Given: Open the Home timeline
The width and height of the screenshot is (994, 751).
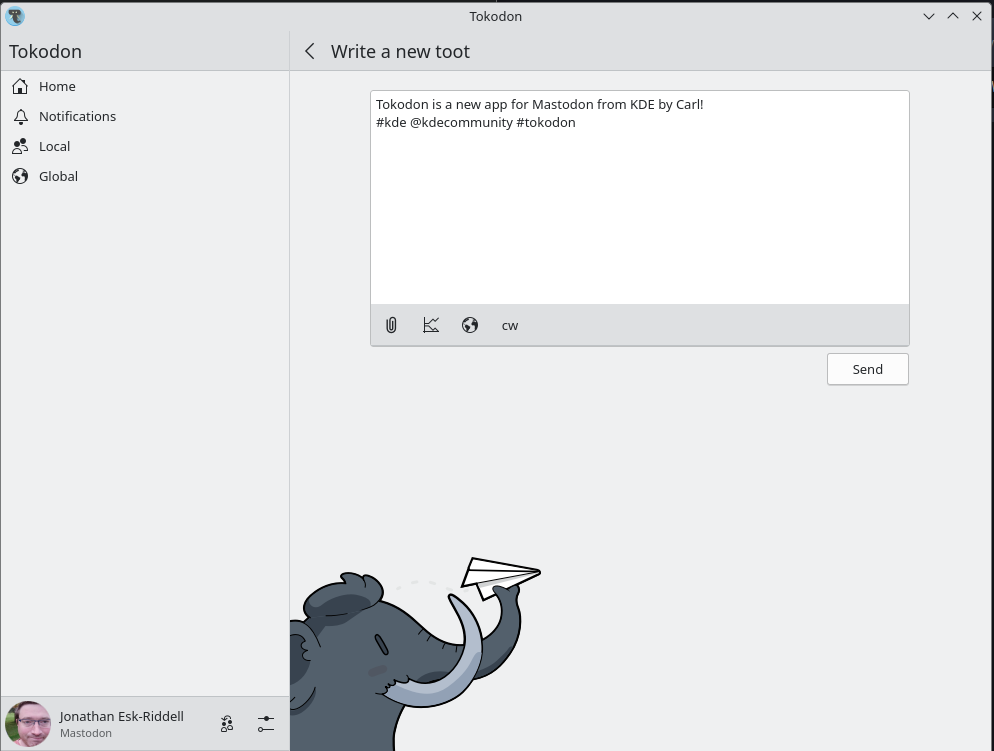Looking at the screenshot, I should 145,86.
